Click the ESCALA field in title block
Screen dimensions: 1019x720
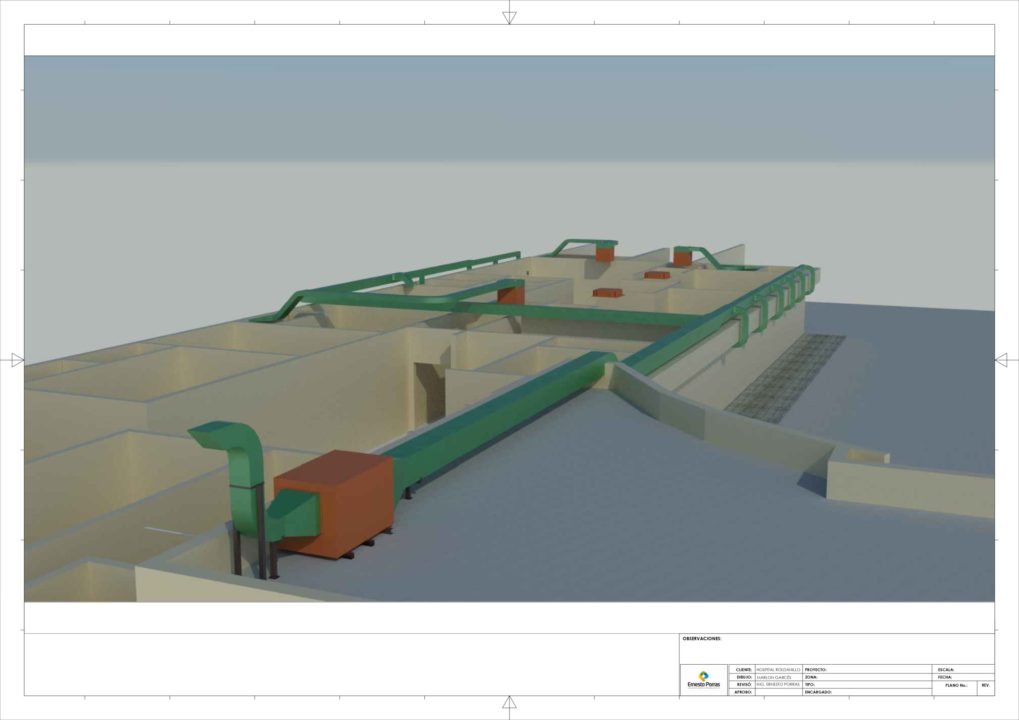[x=963, y=669]
